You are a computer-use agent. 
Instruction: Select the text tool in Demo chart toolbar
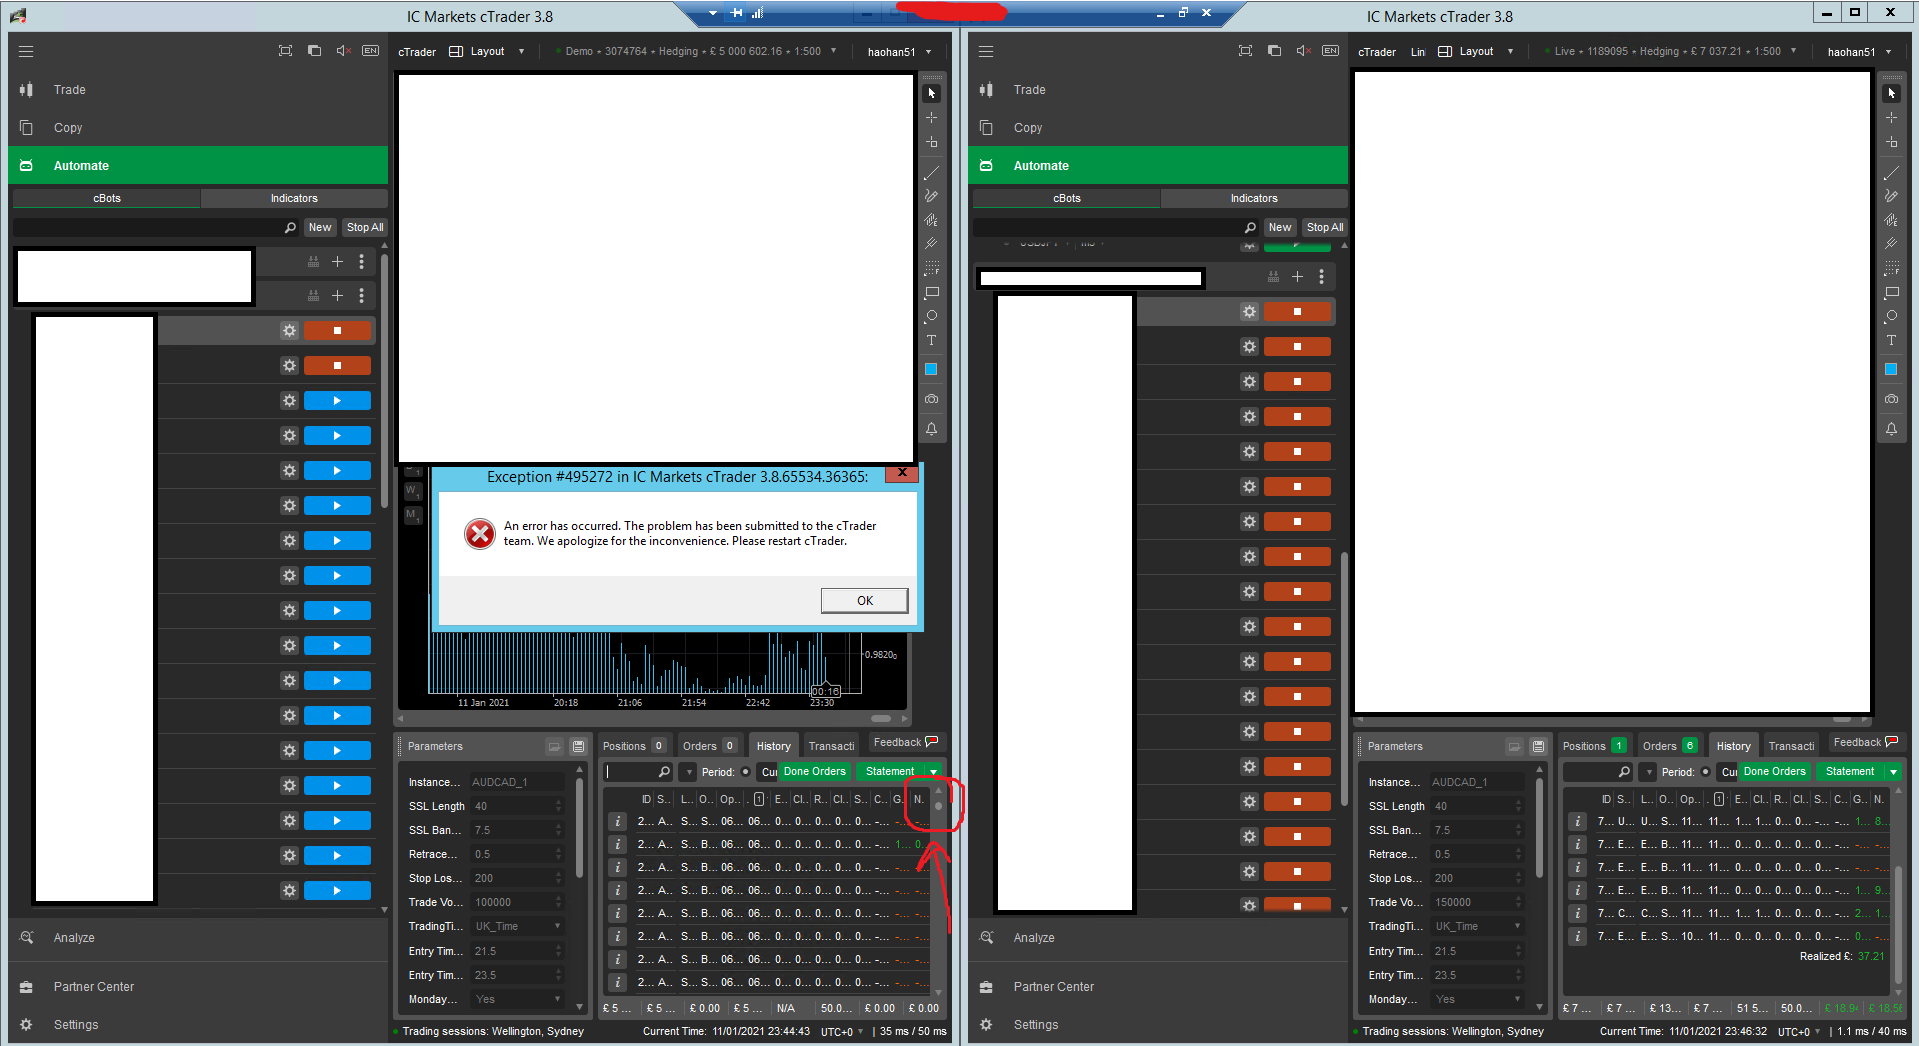pyautogui.click(x=931, y=341)
